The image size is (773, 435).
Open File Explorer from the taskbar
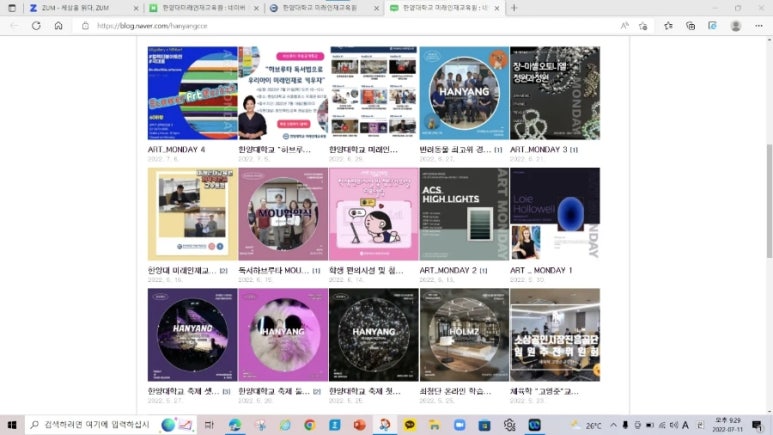(x=434, y=425)
